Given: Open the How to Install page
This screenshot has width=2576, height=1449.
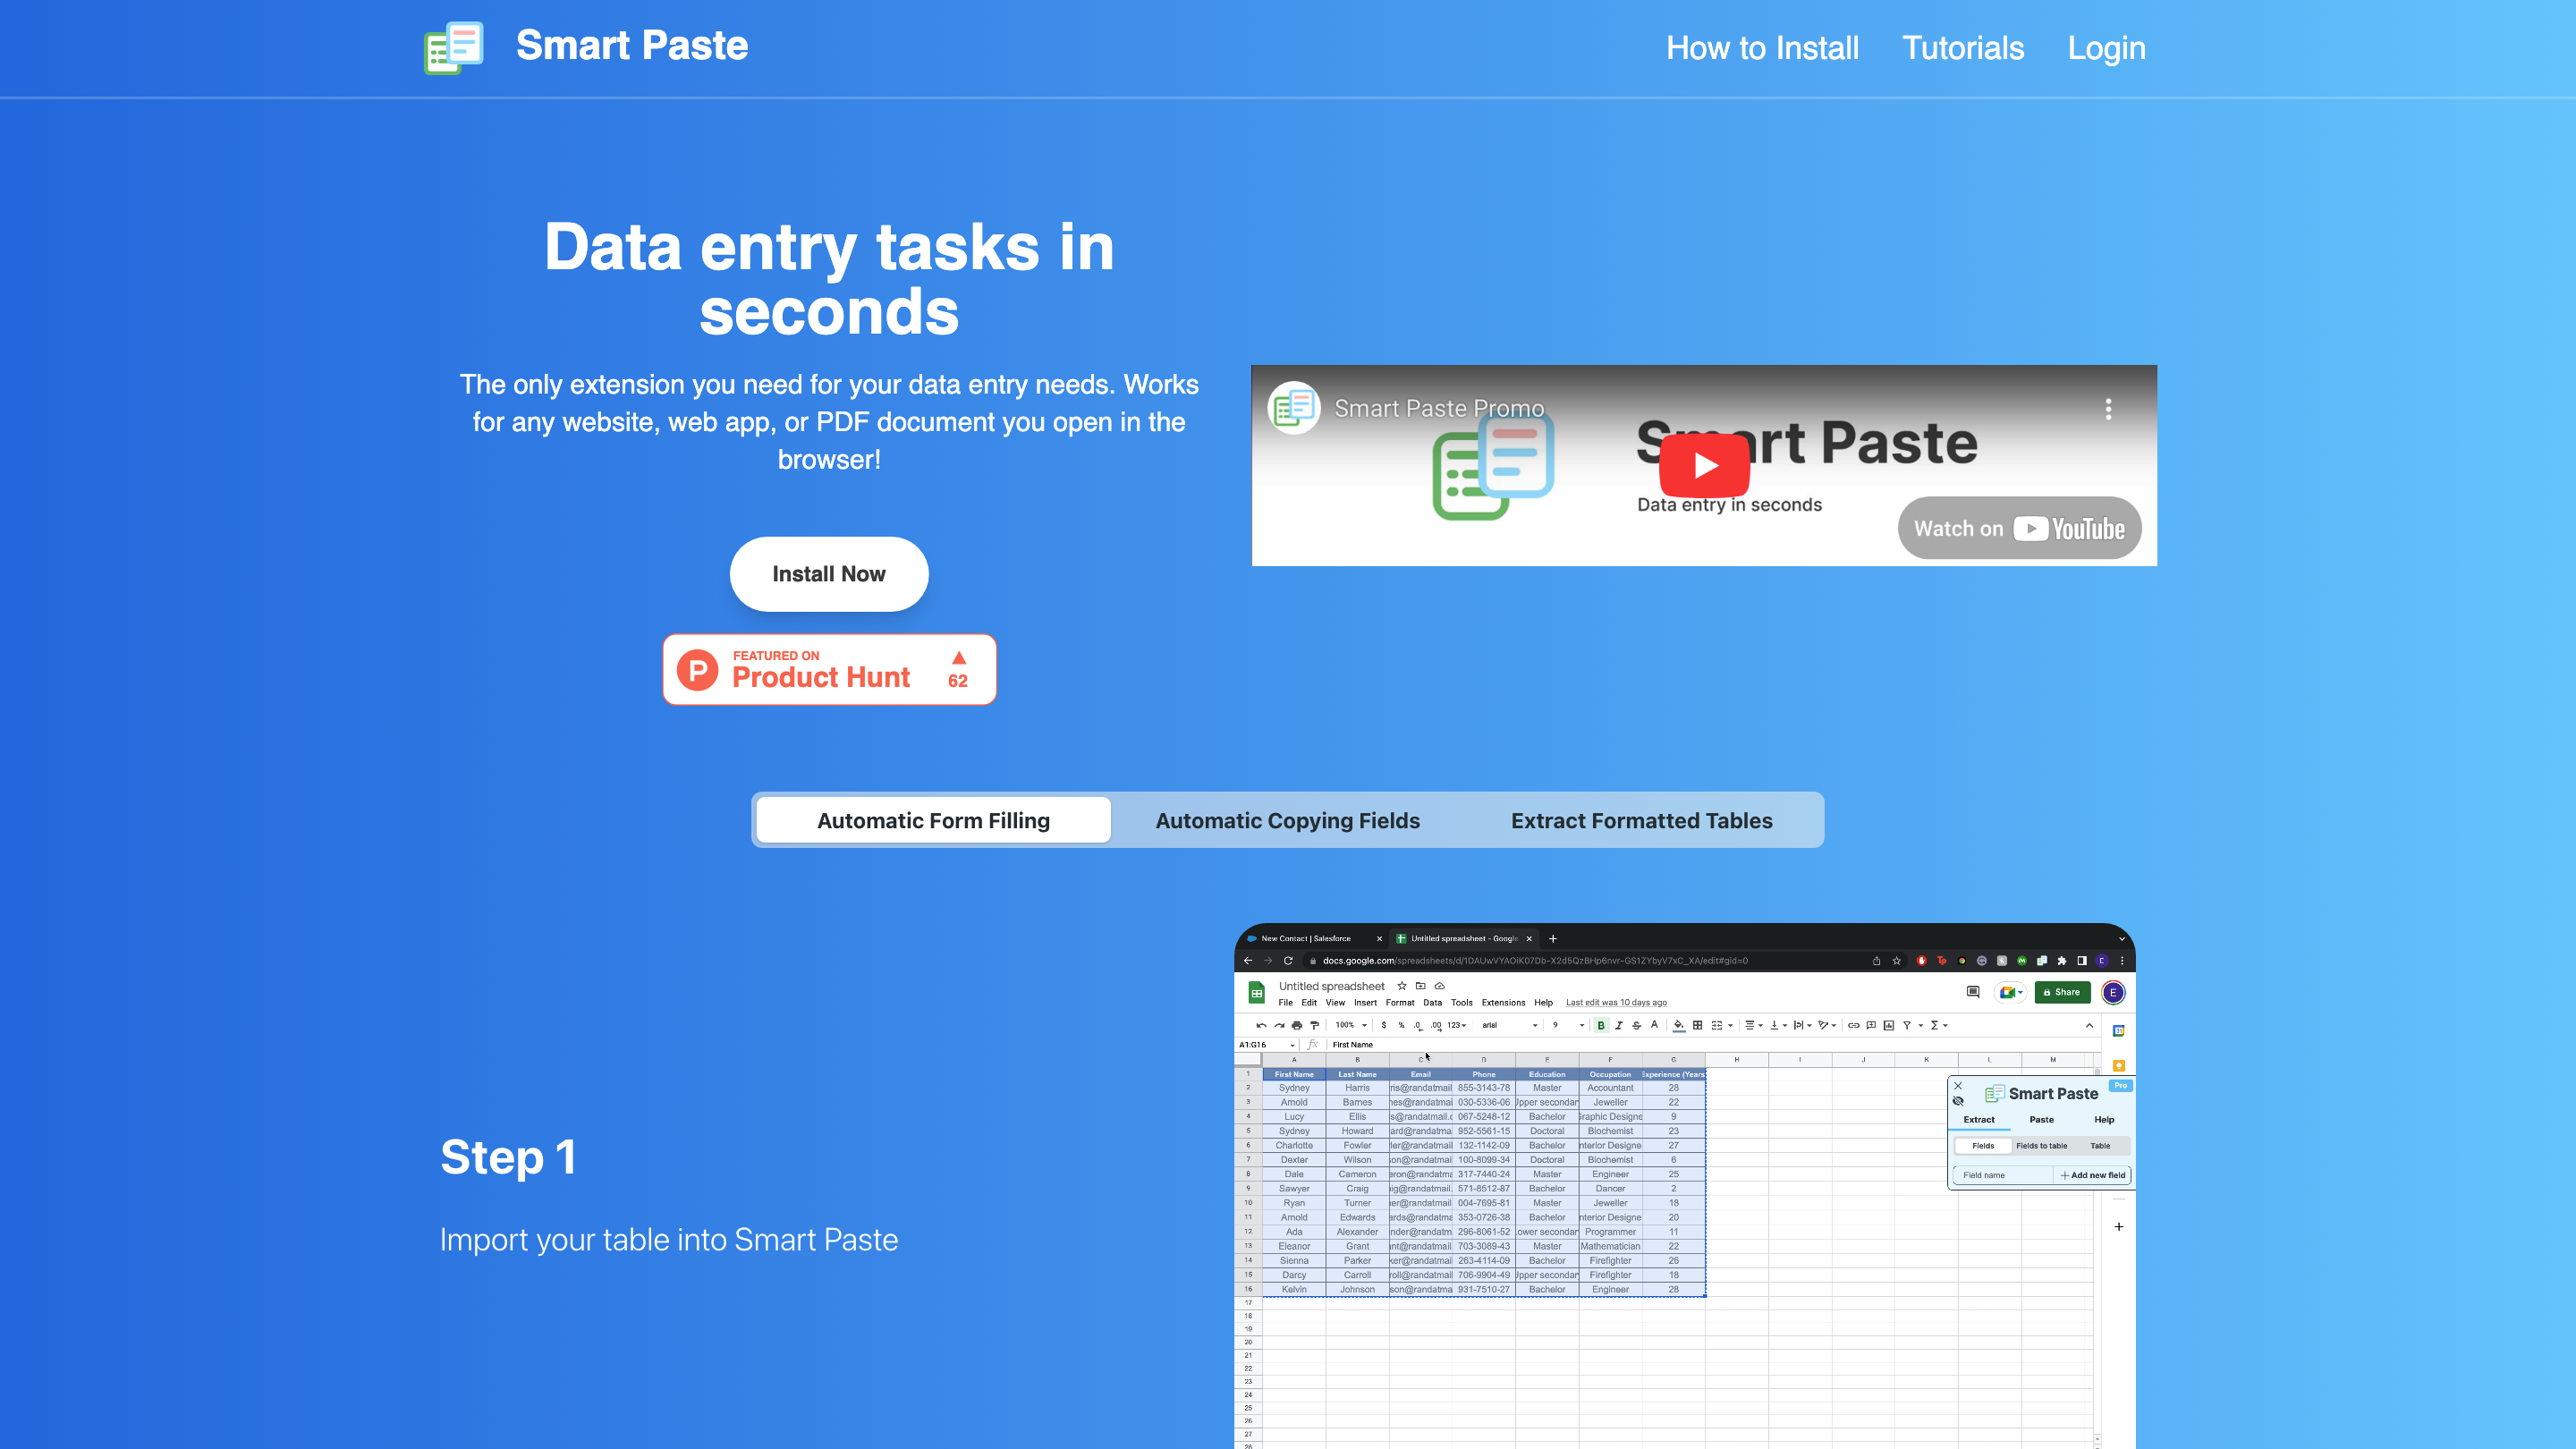Looking at the screenshot, I should [x=1763, y=47].
